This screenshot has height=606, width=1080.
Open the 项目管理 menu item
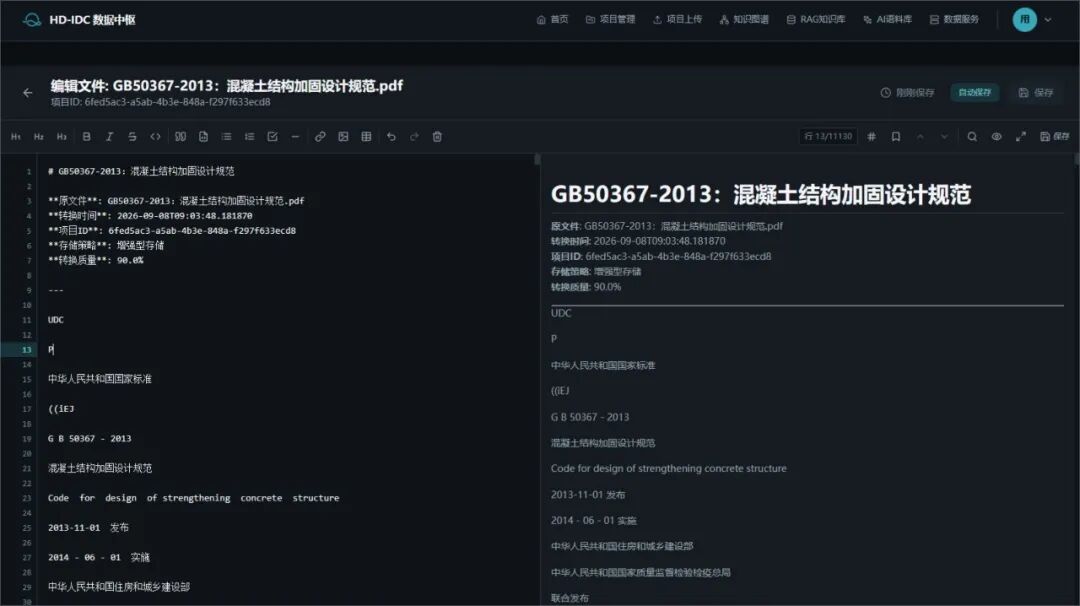(x=610, y=19)
